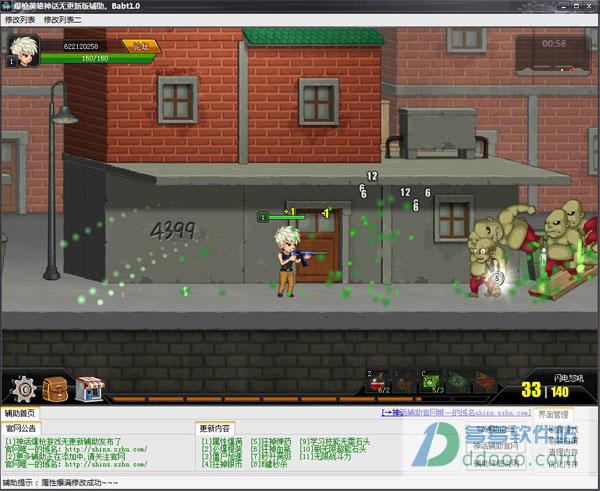Click the settings gear icon in game

(x=24, y=389)
